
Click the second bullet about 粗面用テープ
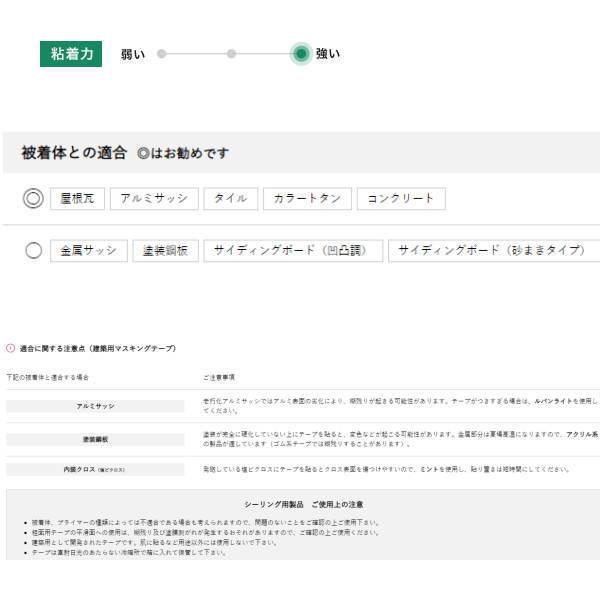(x=206, y=532)
